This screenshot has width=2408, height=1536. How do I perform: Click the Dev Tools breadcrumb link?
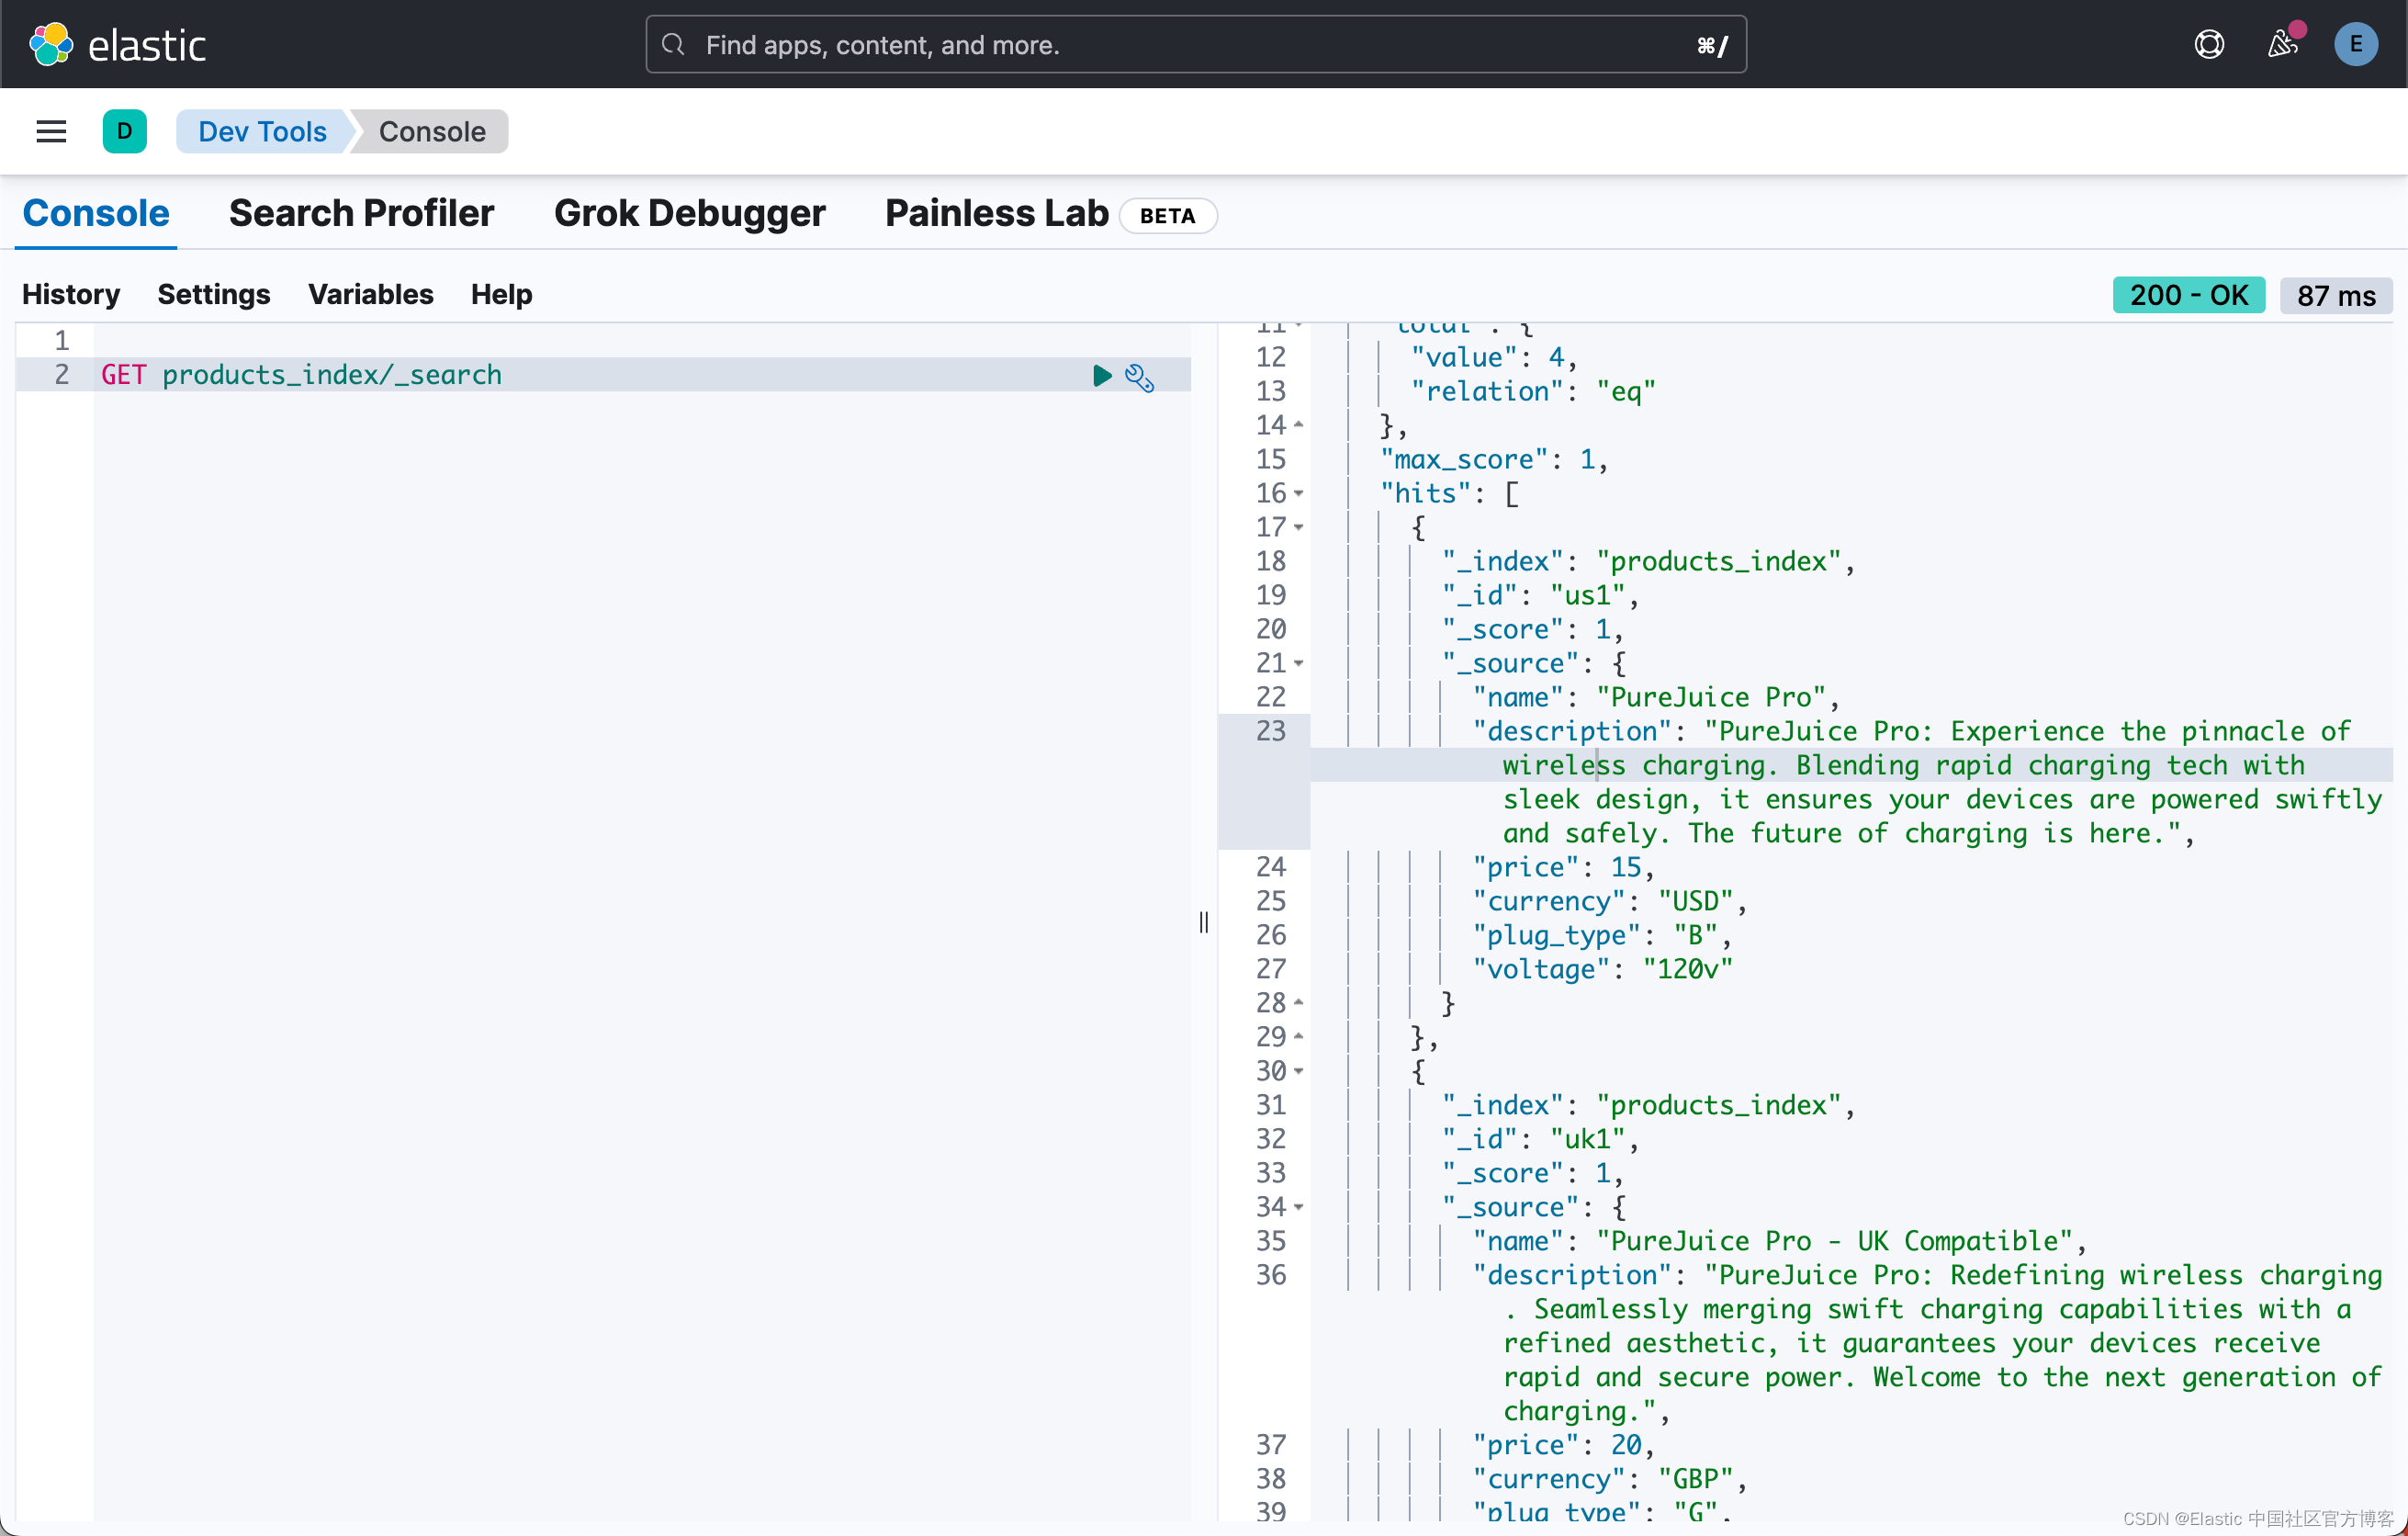[262, 131]
